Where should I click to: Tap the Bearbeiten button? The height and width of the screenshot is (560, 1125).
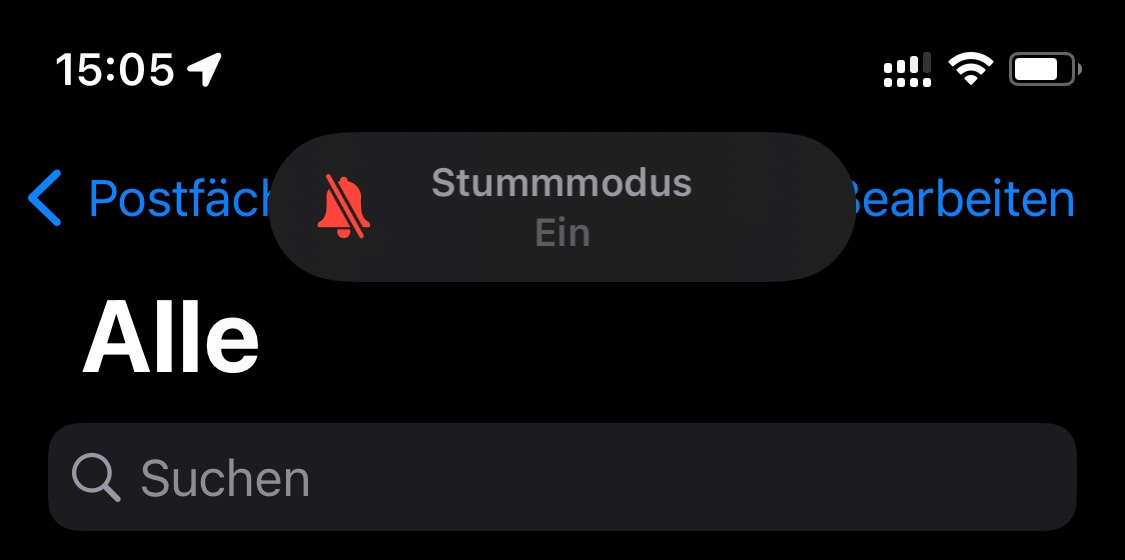[961, 198]
